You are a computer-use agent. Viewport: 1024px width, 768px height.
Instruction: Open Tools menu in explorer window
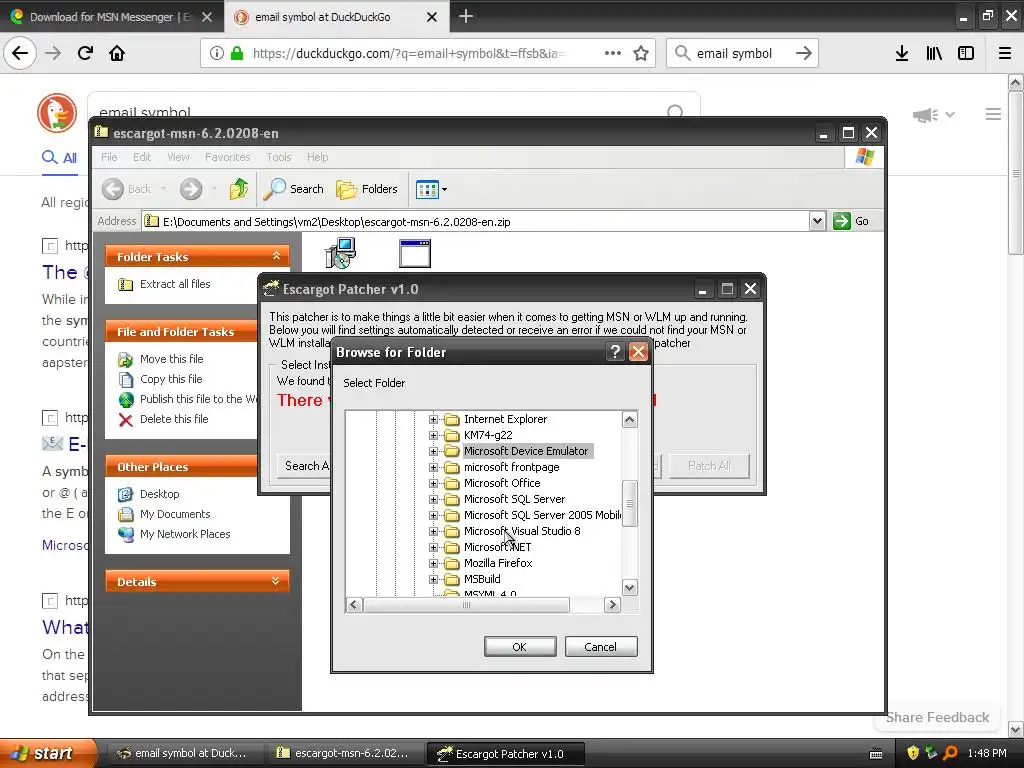[278, 157]
